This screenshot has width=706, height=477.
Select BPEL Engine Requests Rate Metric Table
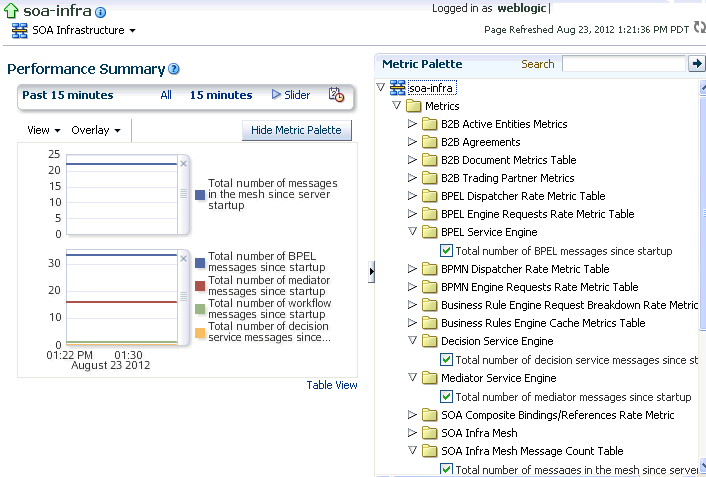coord(538,214)
